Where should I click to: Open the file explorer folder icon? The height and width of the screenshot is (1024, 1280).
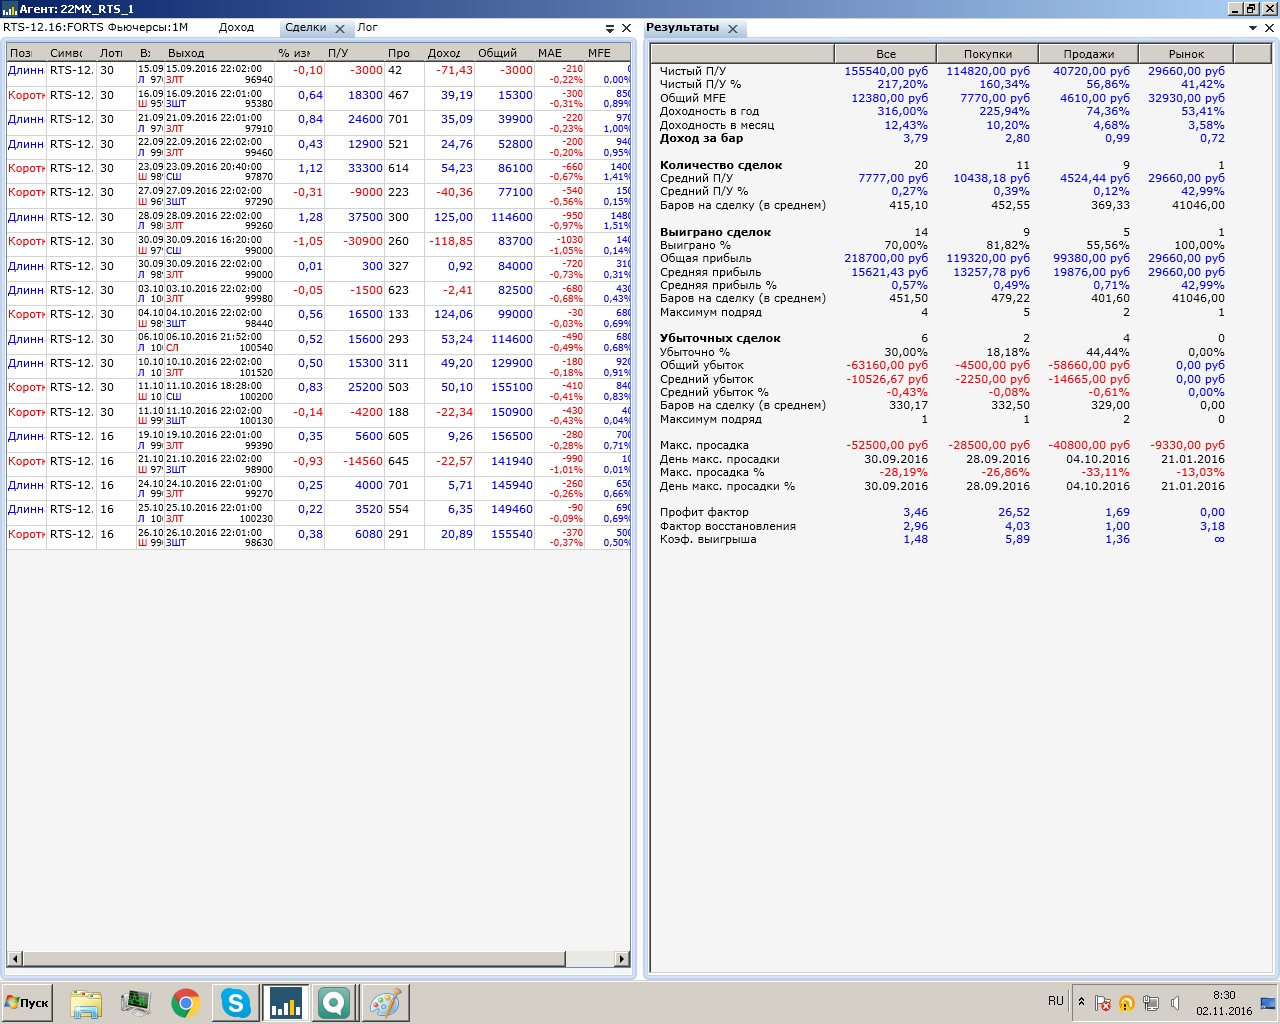pyautogui.click(x=86, y=1003)
